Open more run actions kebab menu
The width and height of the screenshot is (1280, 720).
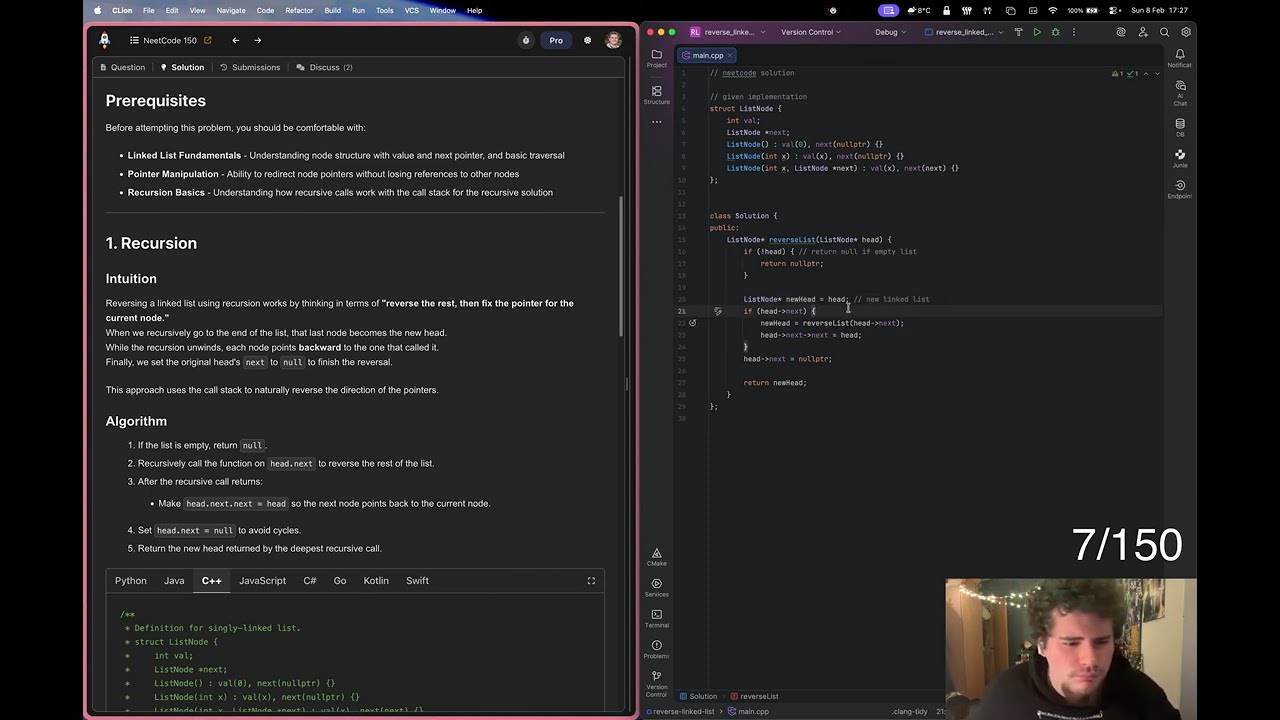point(1072,32)
